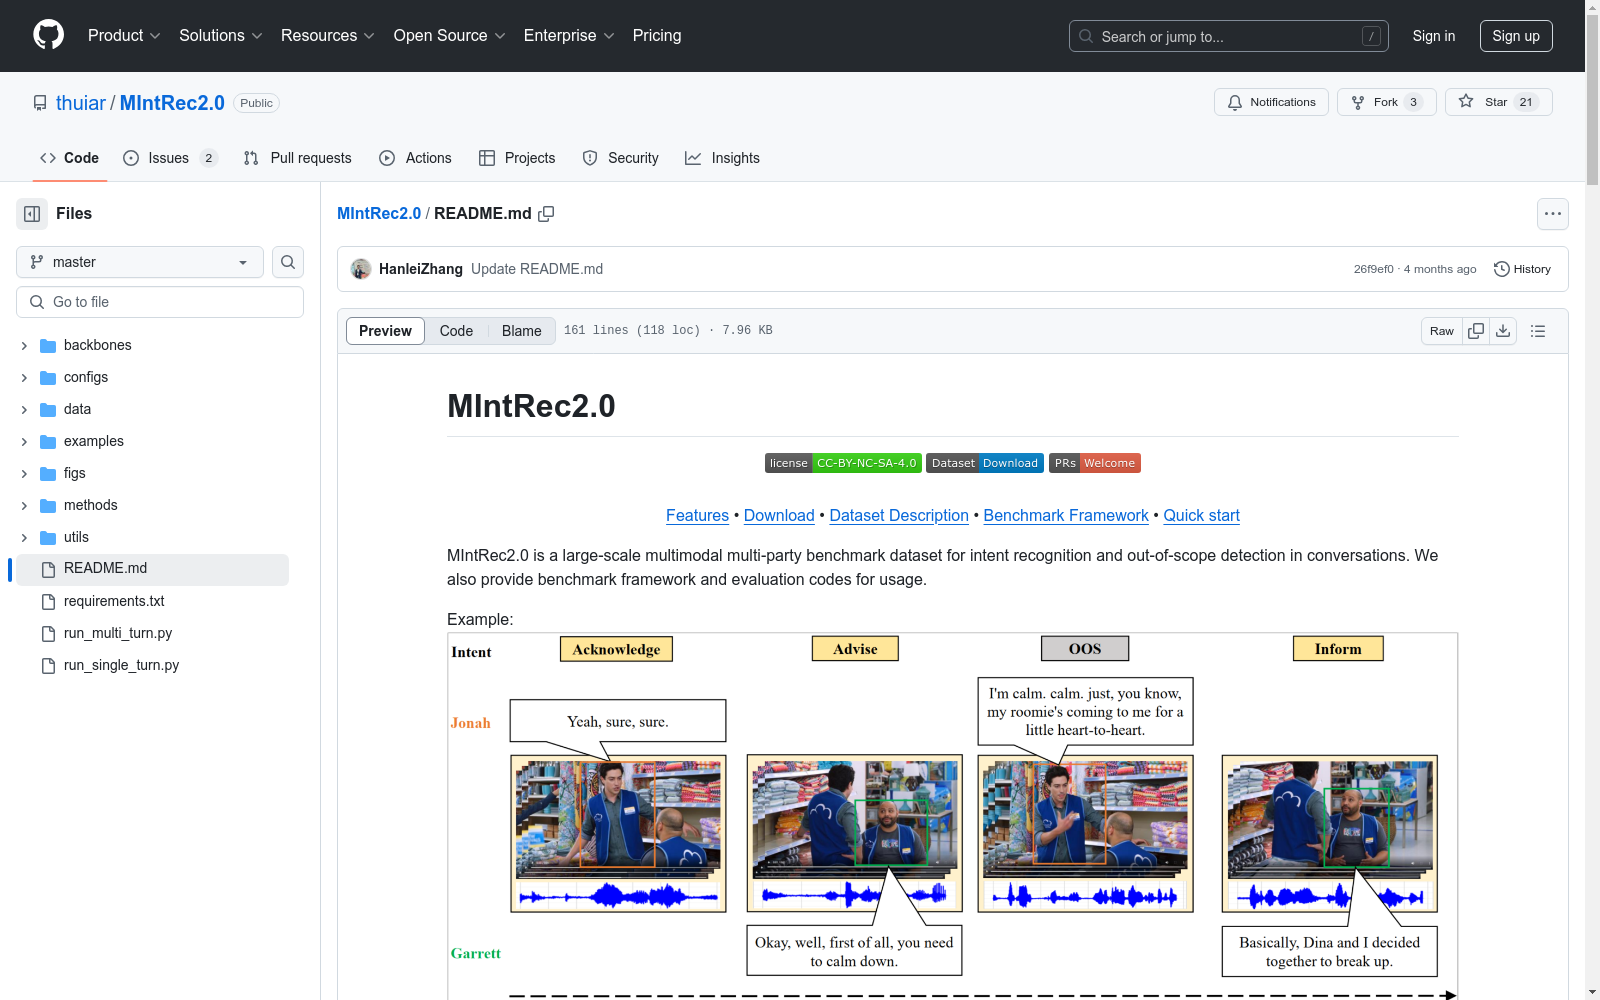
Task: Click the license CC-BY-NC-SA-4.0 badge
Action: point(843,463)
